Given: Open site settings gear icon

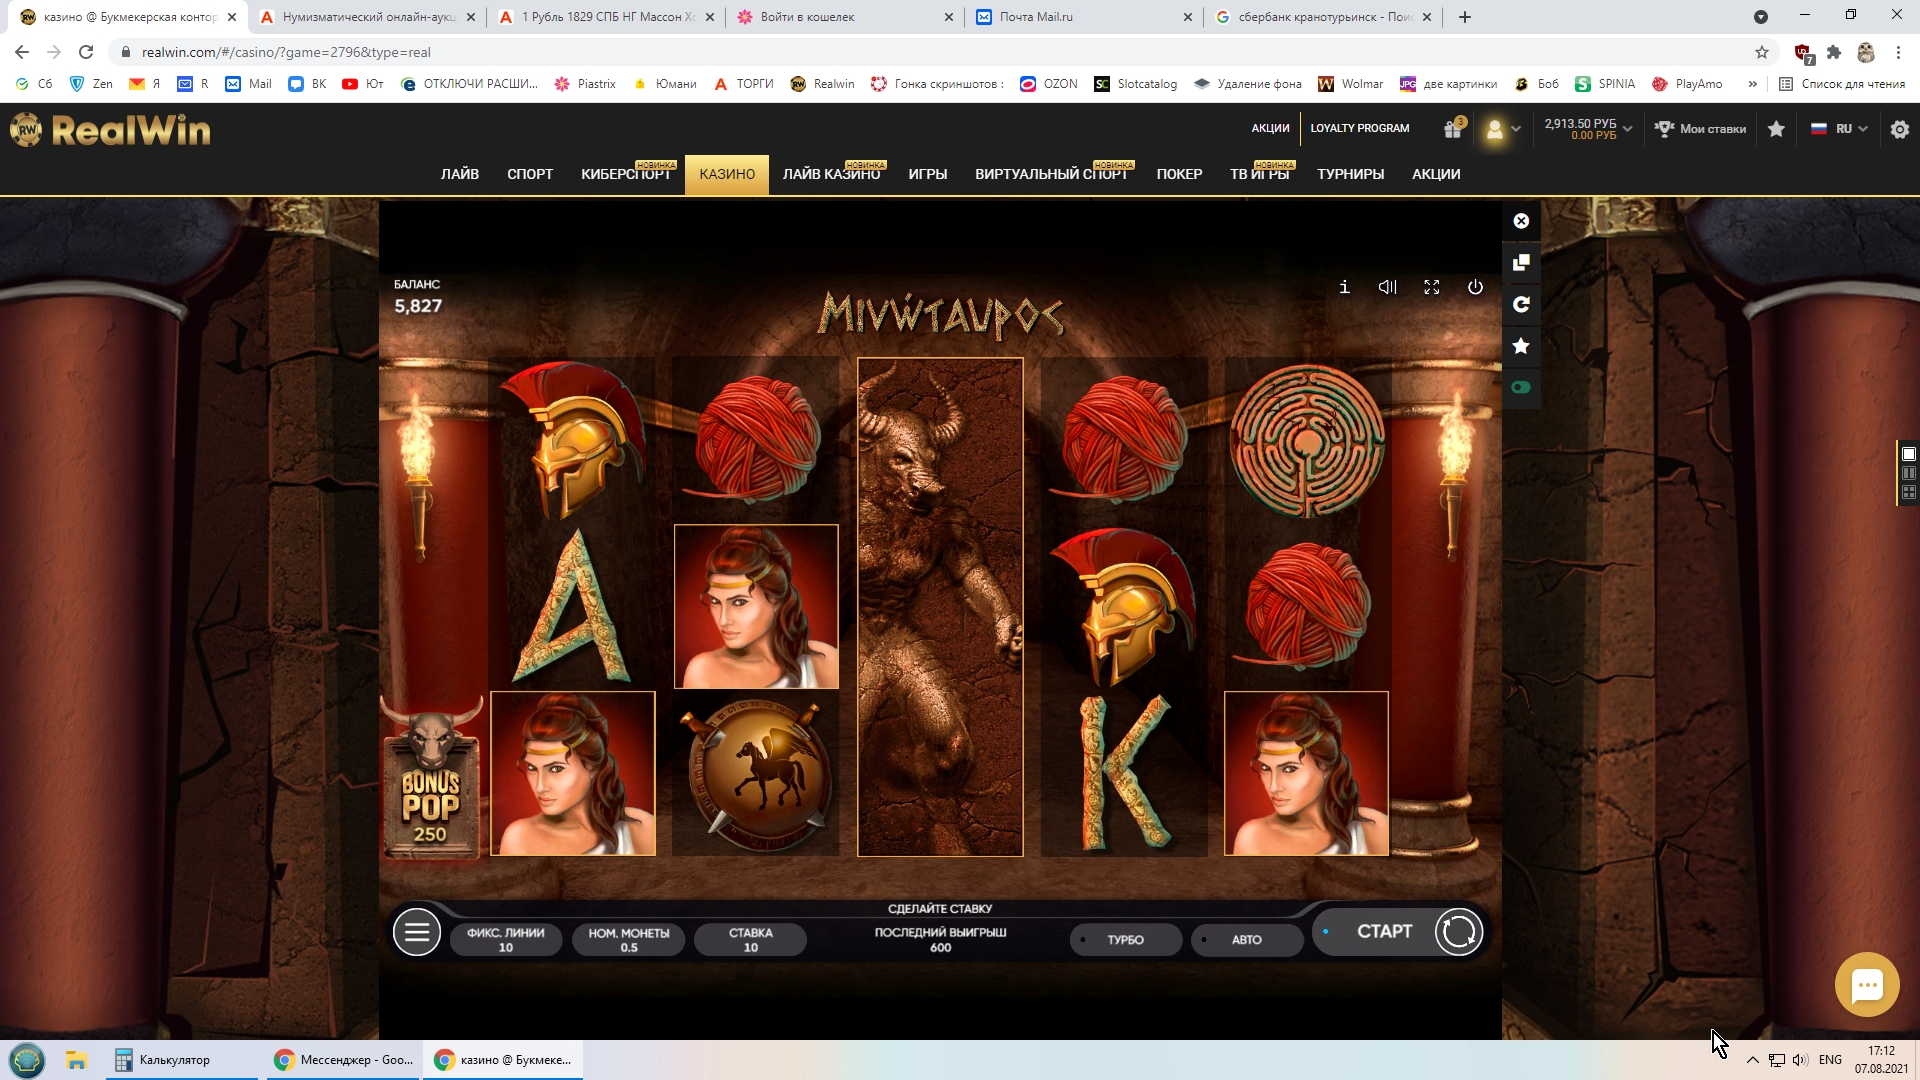Looking at the screenshot, I should [1900, 129].
